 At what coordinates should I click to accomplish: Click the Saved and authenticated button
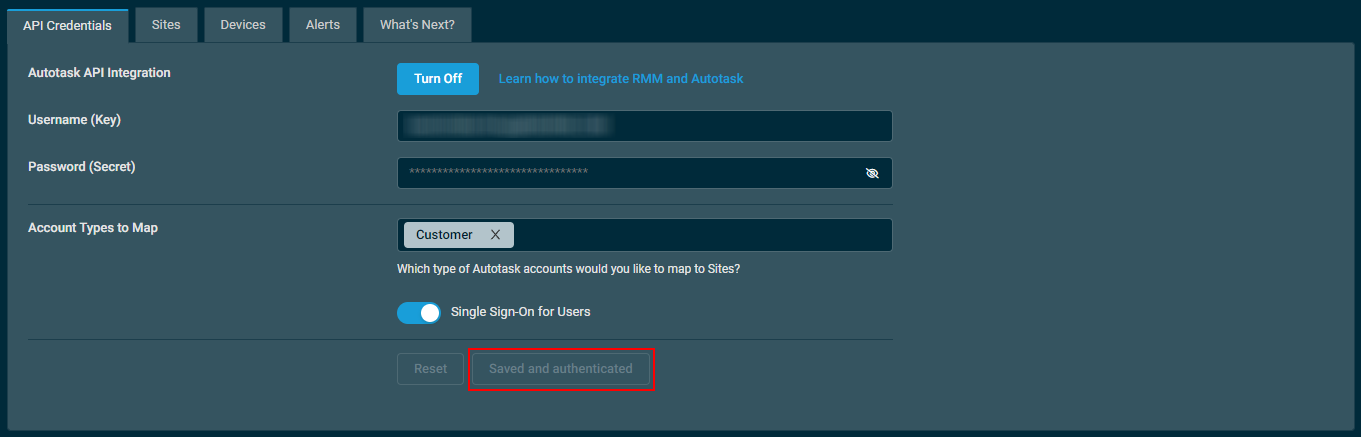[561, 369]
